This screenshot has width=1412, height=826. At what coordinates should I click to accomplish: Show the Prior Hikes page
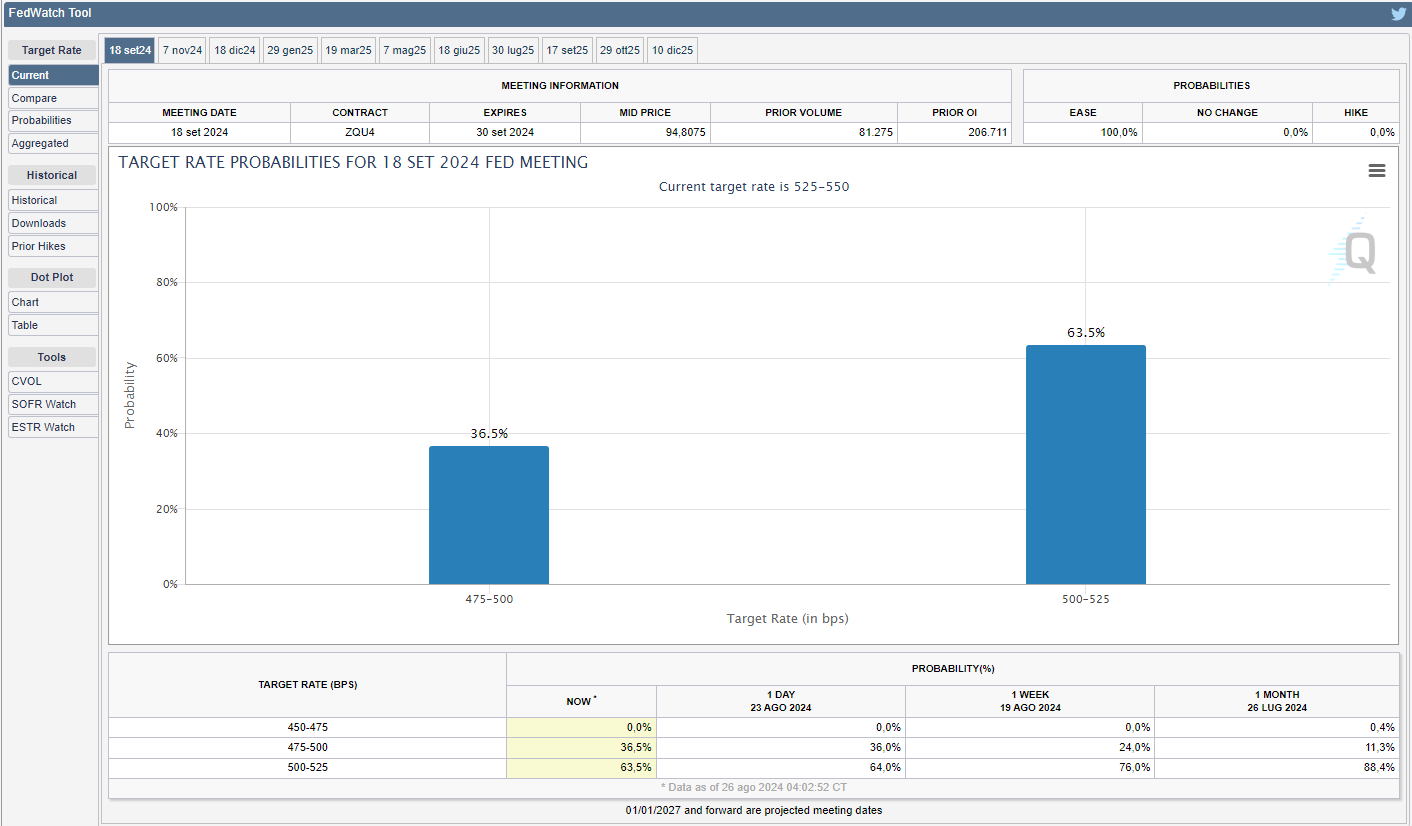click(x=53, y=246)
